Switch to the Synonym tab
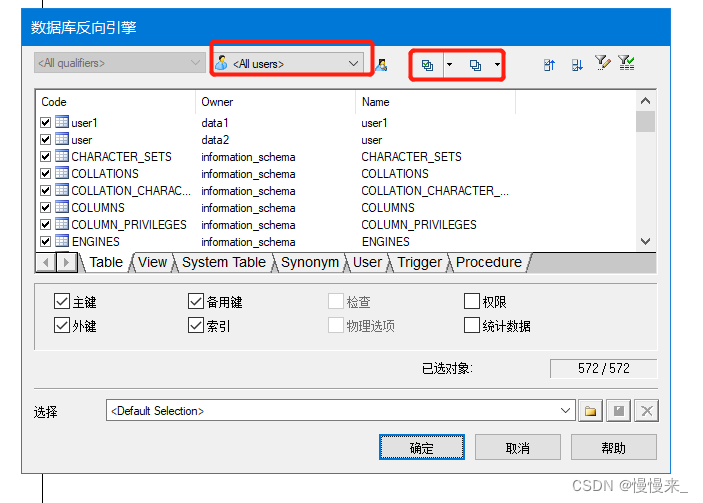The width and height of the screenshot is (703, 503). [x=310, y=262]
